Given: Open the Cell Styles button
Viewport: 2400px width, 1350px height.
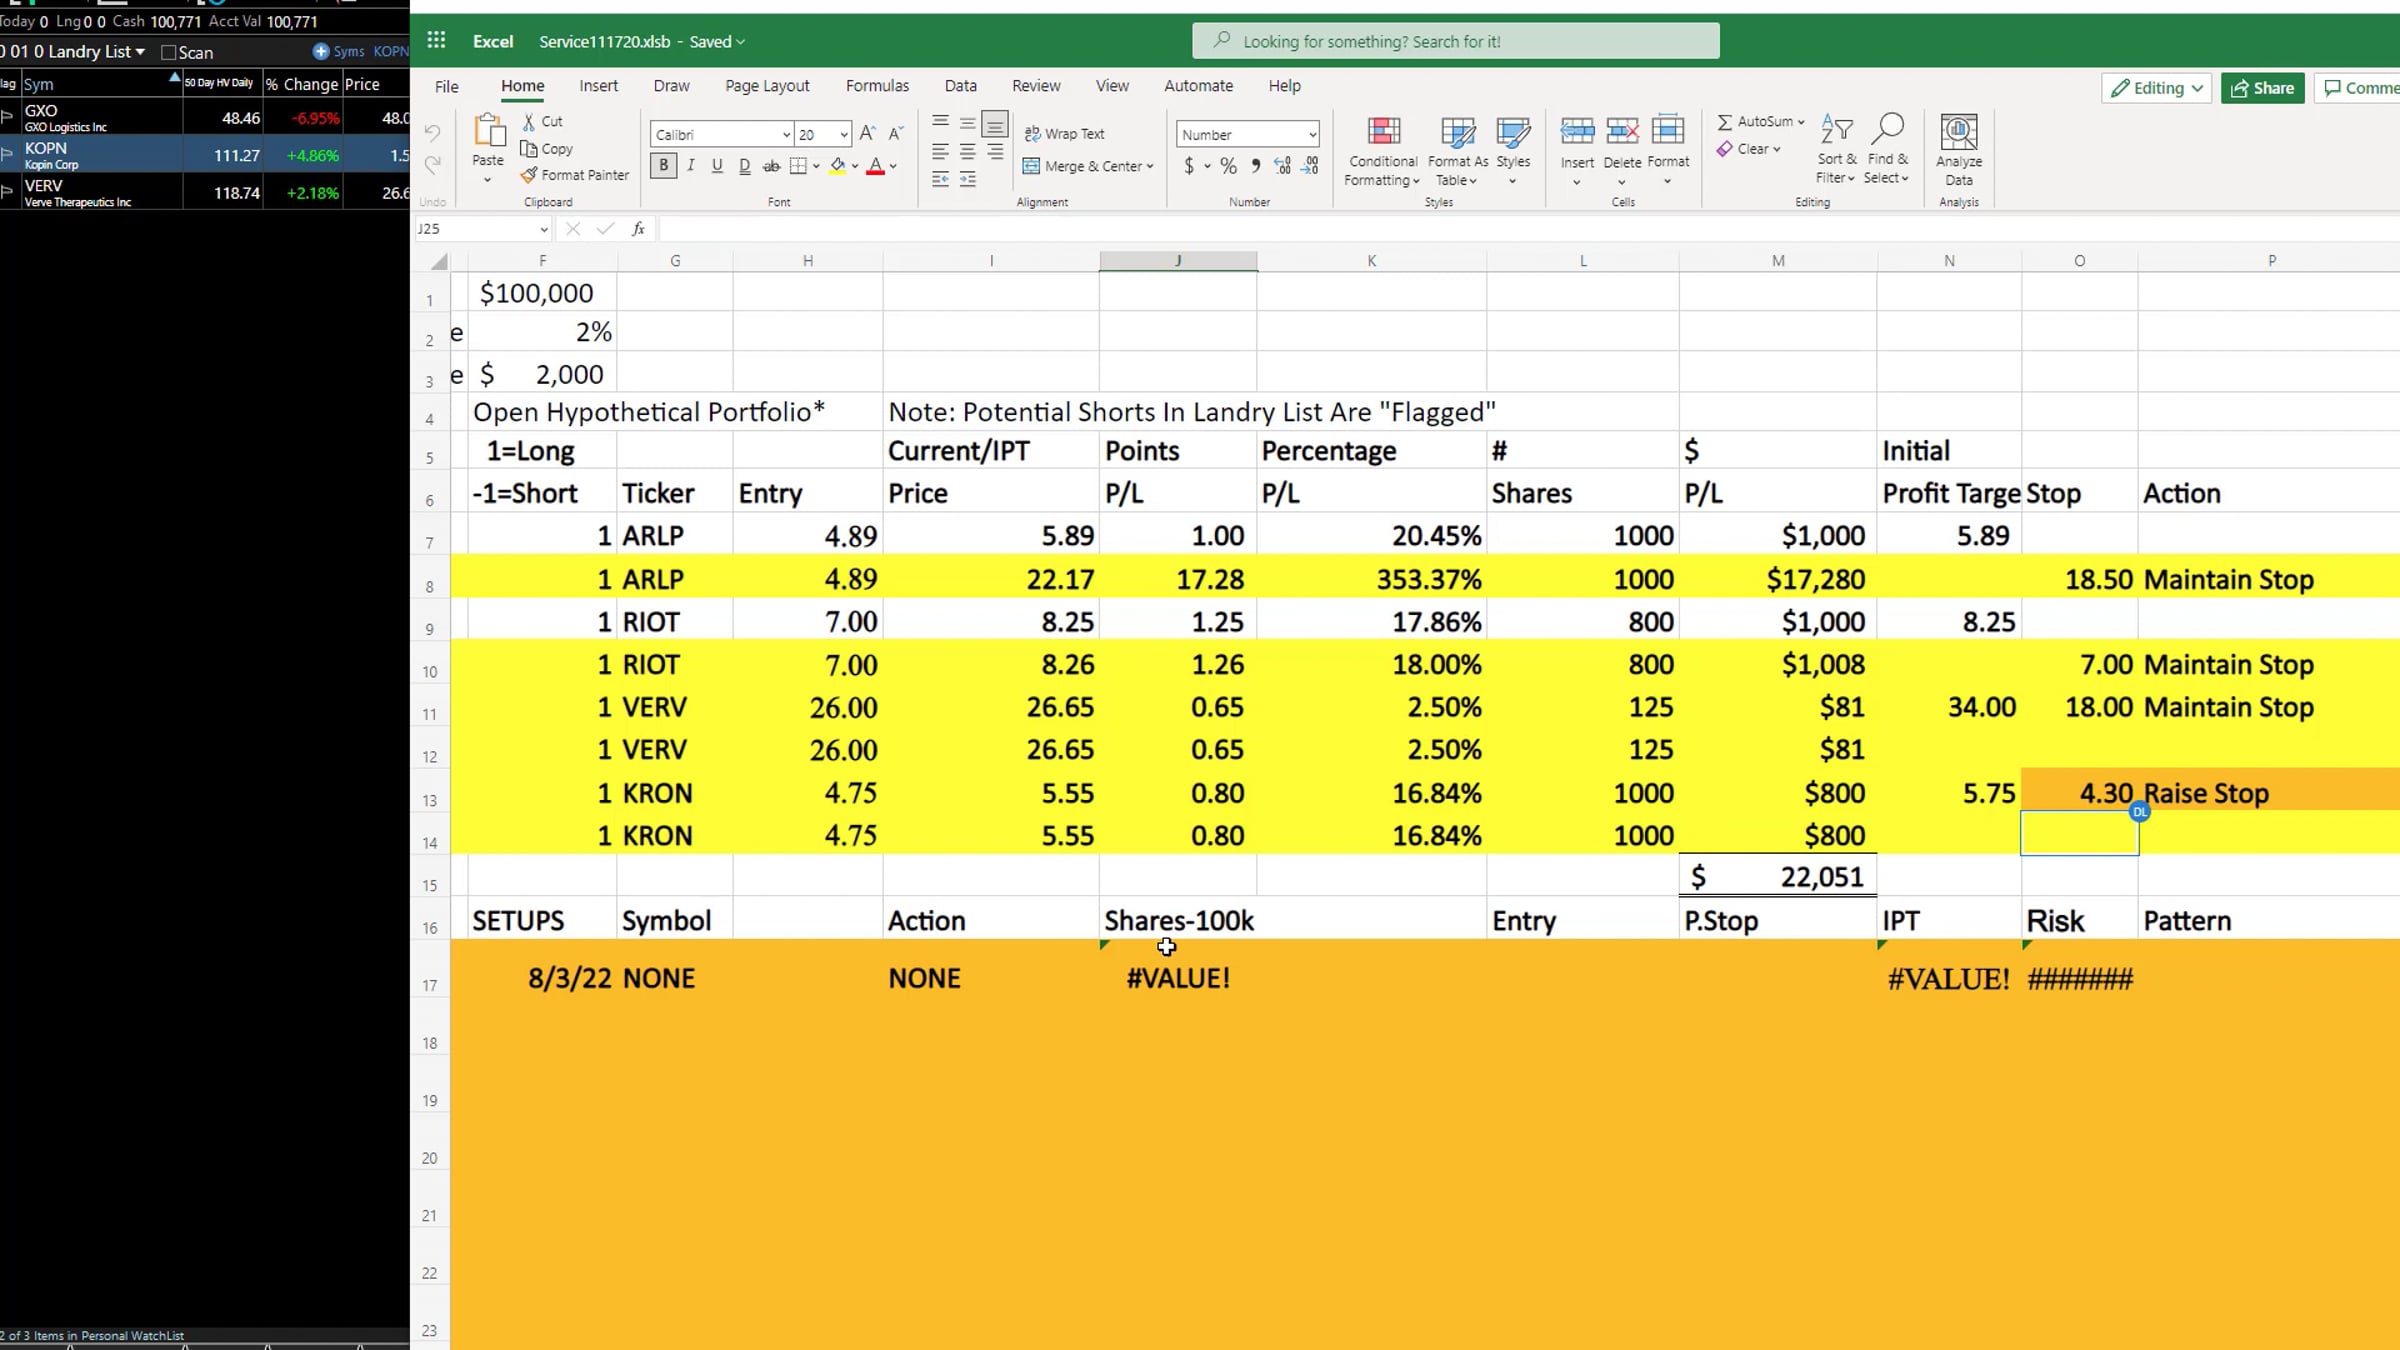Looking at the screenshot, I should 1512,150.
